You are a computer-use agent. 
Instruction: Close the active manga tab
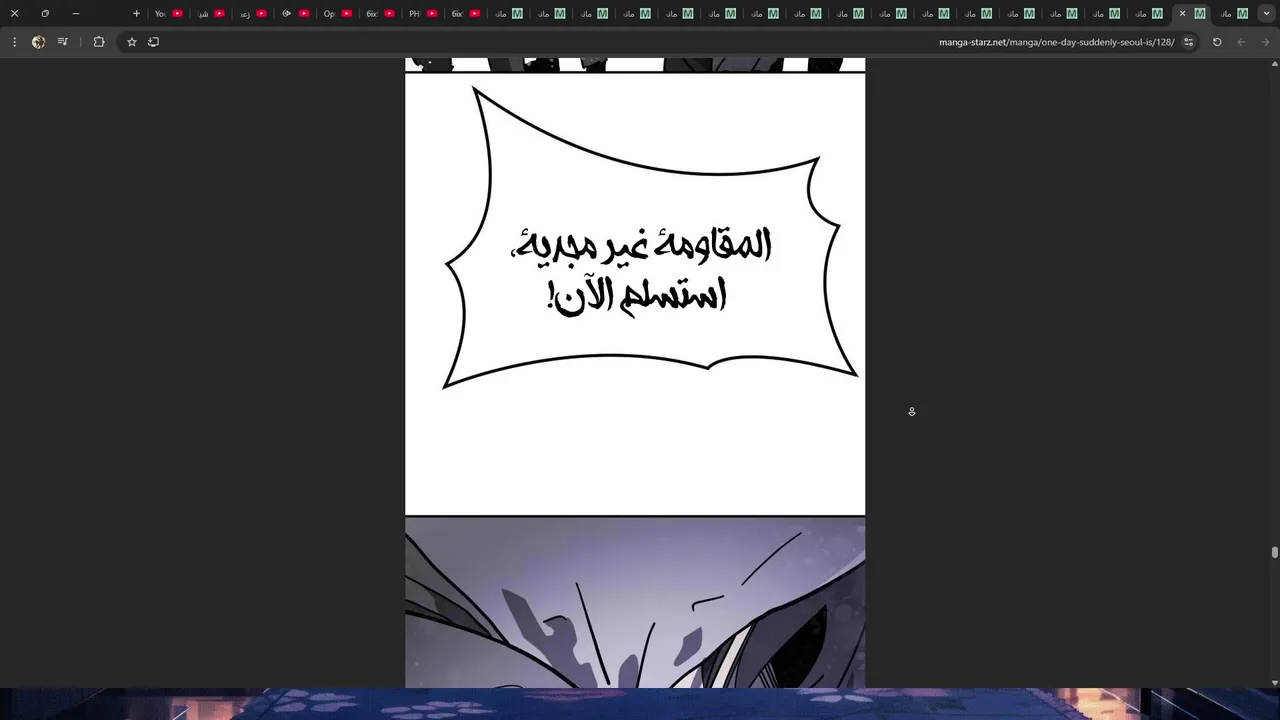click(1182, 14)
